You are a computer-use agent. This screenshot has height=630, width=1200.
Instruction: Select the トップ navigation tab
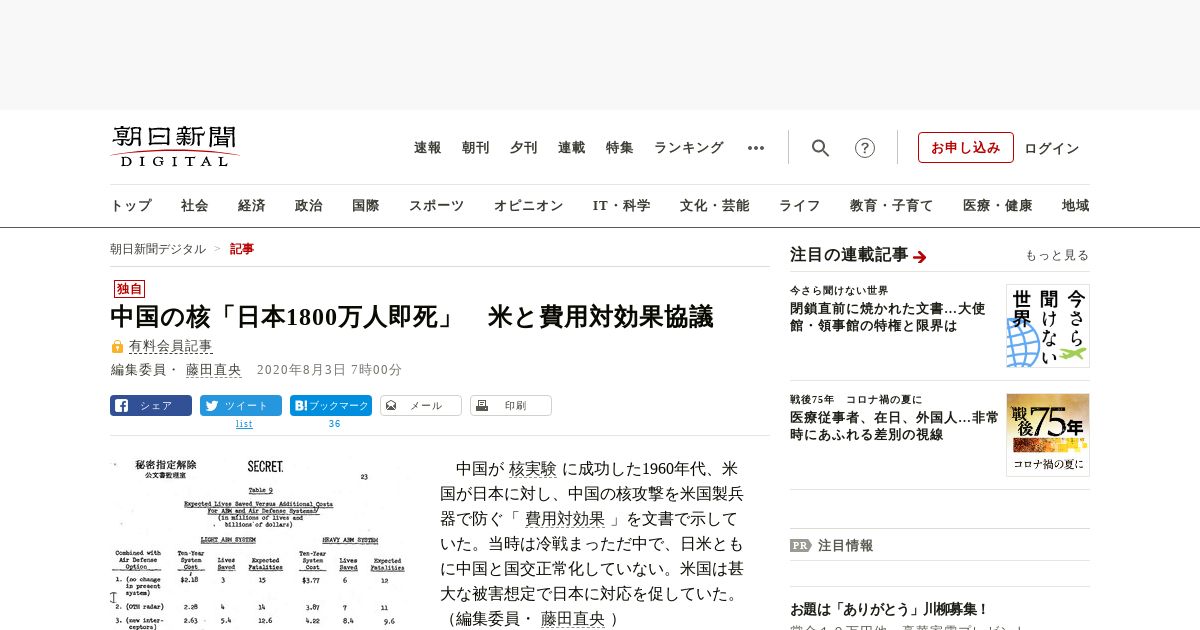[x=131, y=206]
